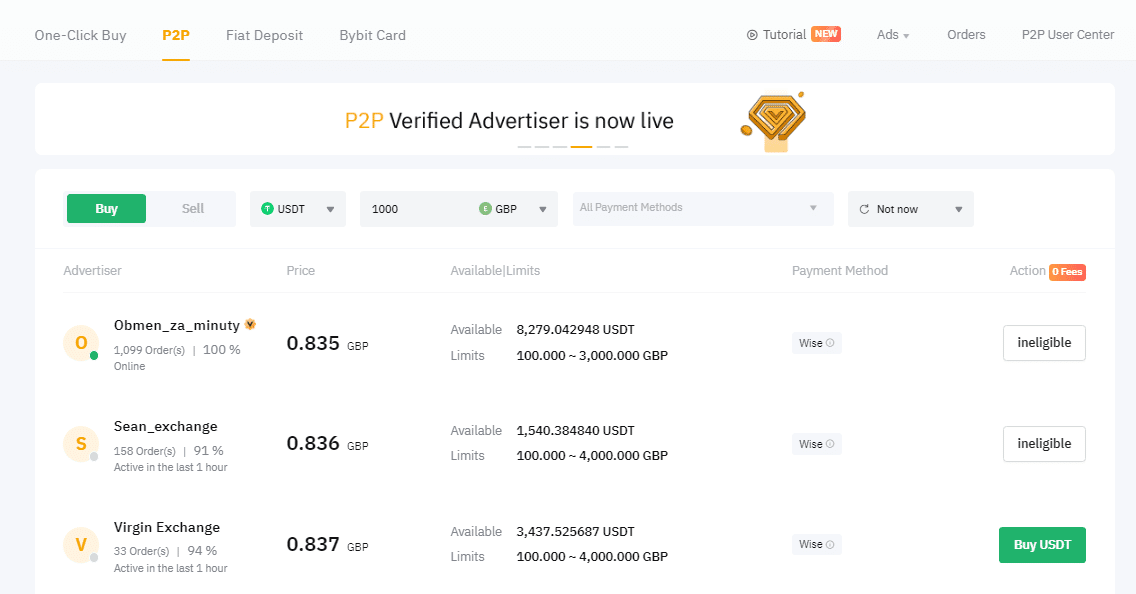
Task: Click the refresh icon beside Not now
Action: tap(864, 209)
